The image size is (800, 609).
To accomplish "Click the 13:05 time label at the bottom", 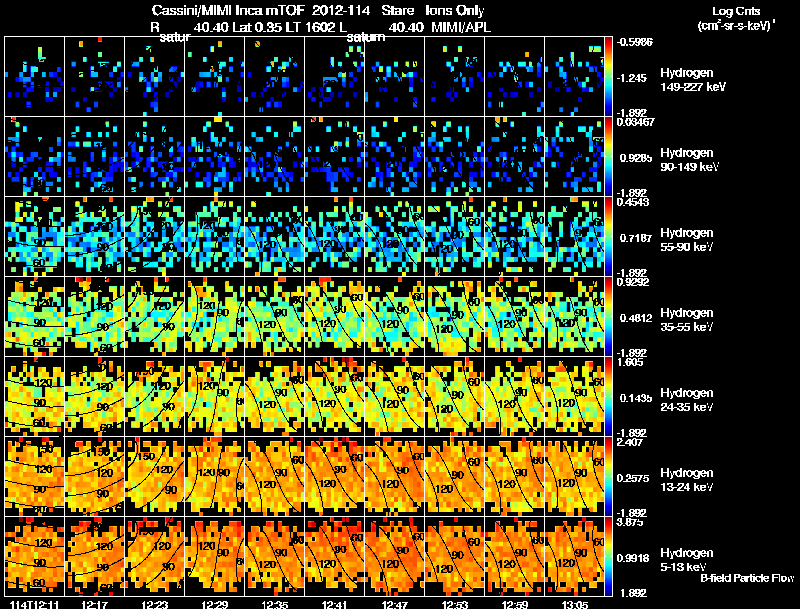I will click(x=574, y=604).
